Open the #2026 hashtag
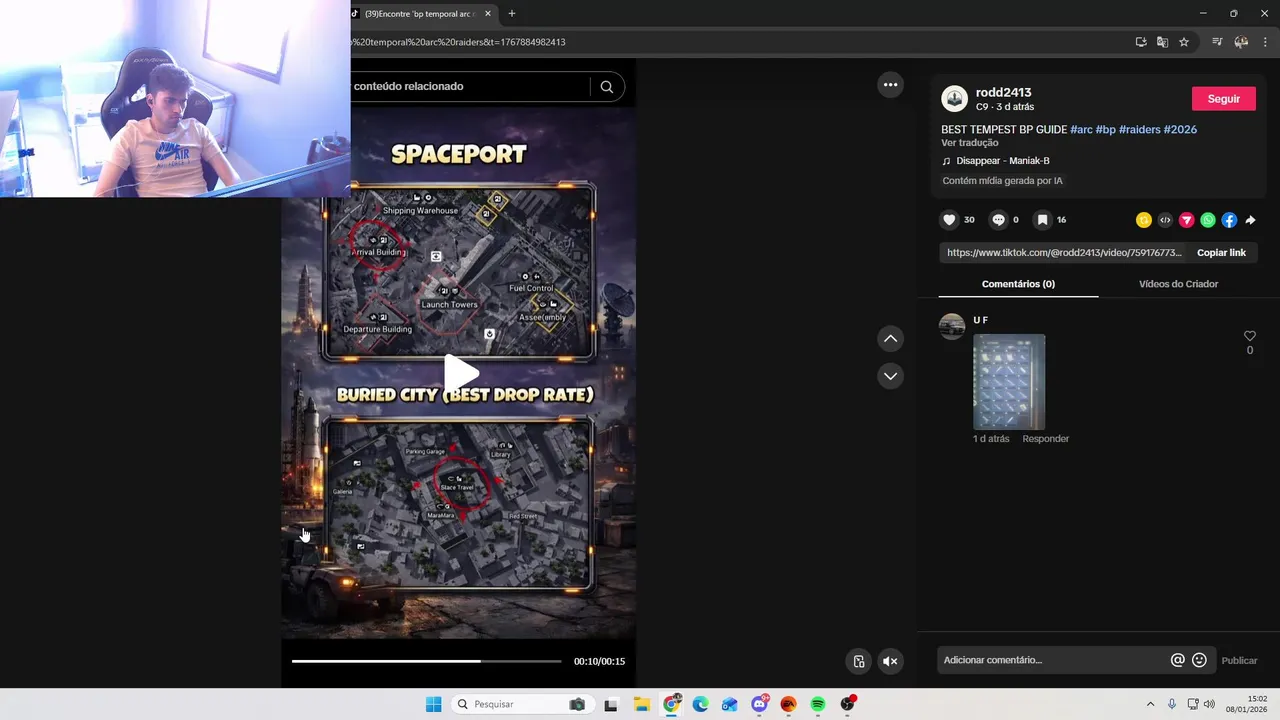 click(1180, 130)
